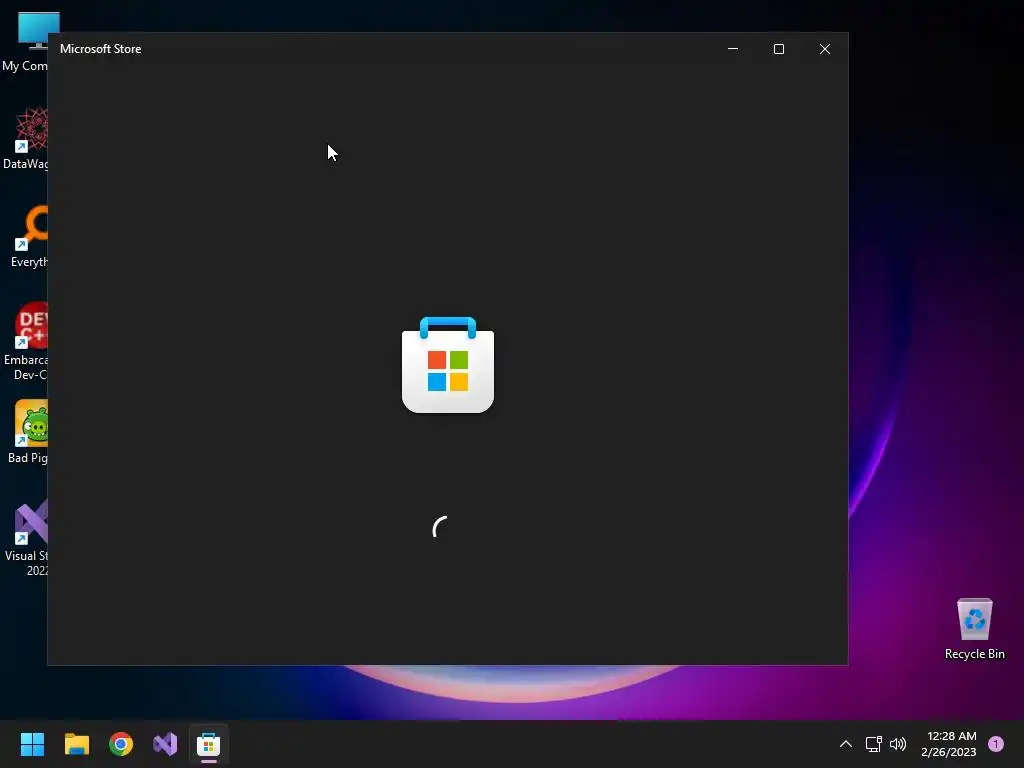Launch Google Chrome from the taskbar
The image size is (1024, 768).
pos(121,744)
